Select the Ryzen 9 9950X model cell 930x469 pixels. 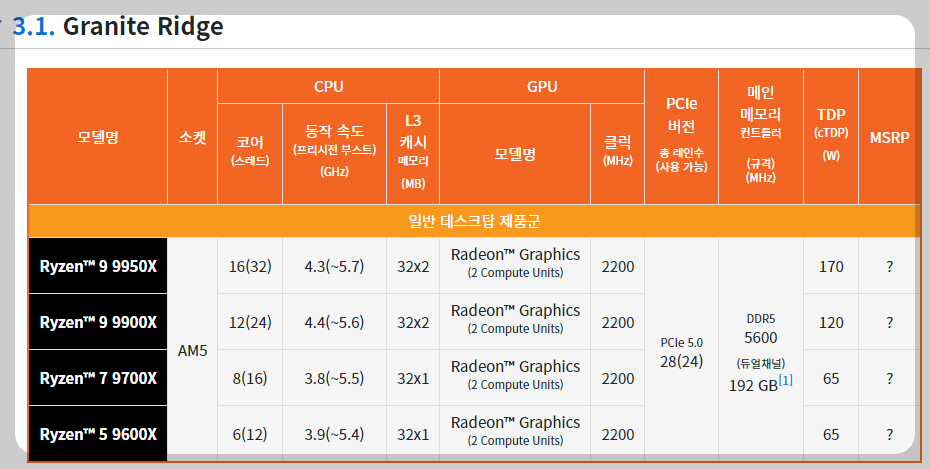tap(98, 266)
